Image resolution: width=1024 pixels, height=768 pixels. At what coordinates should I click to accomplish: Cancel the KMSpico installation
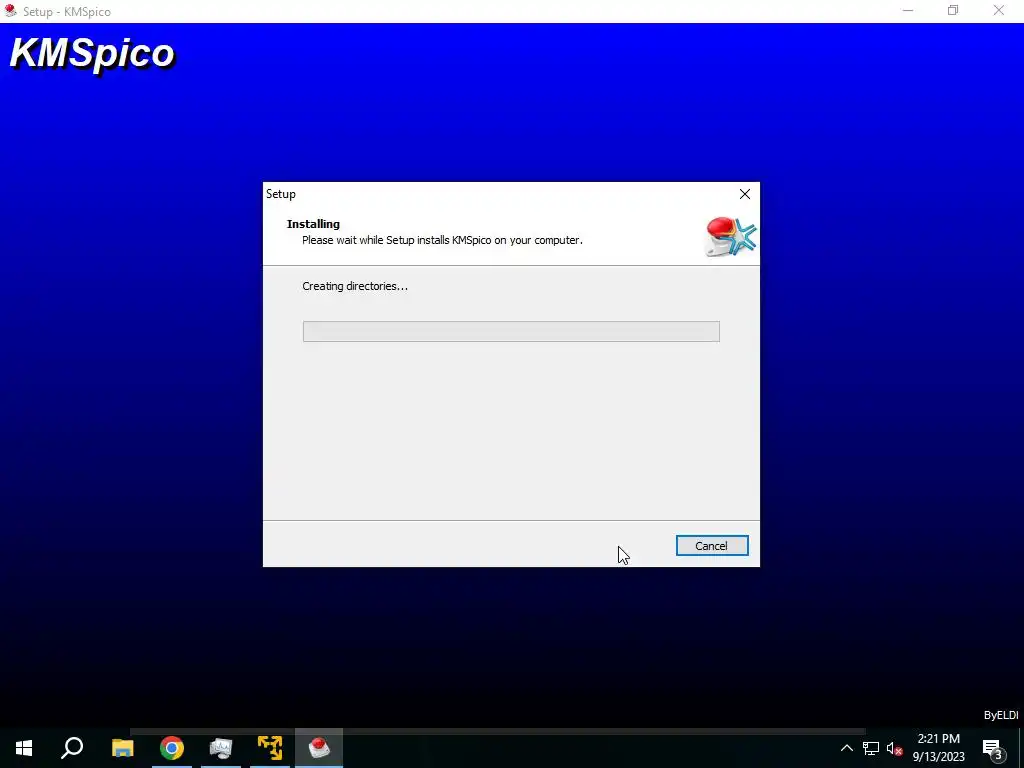tap(712, 546)
